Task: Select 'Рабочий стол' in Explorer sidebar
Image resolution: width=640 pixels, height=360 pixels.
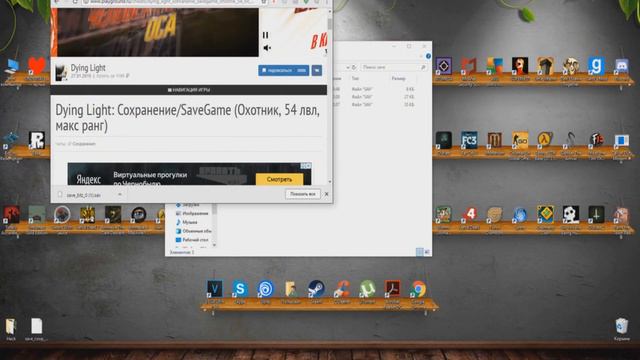Action: pyautogui.click(x=192, y=240)
